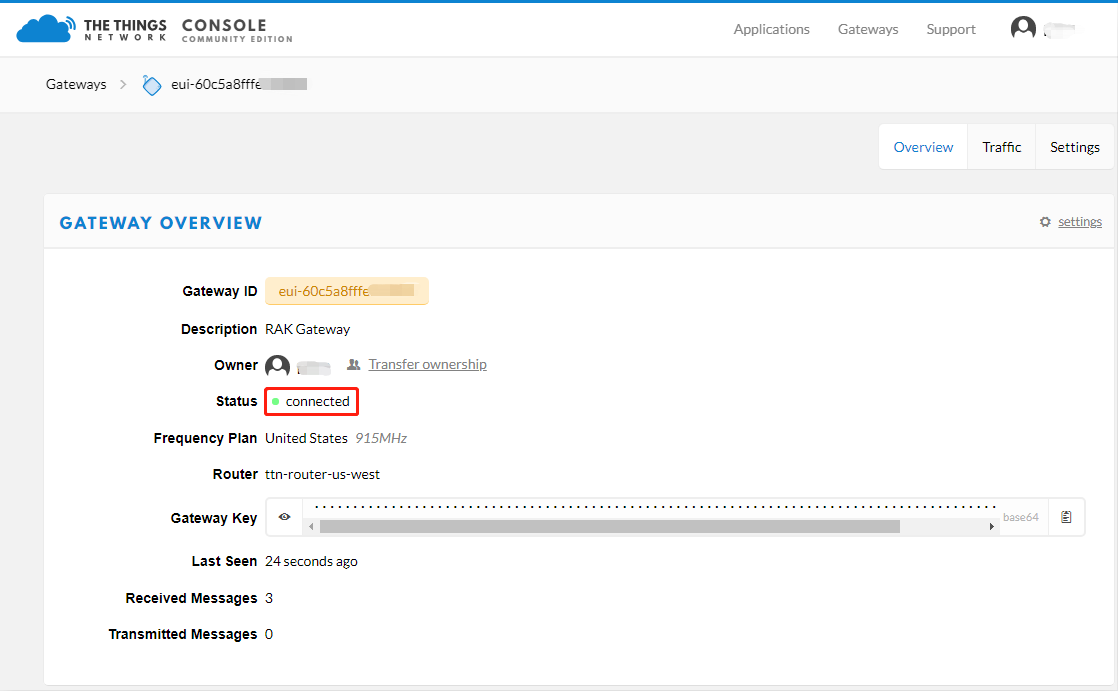
Task: Click the 'Description' label
Action: coord(219,329)
